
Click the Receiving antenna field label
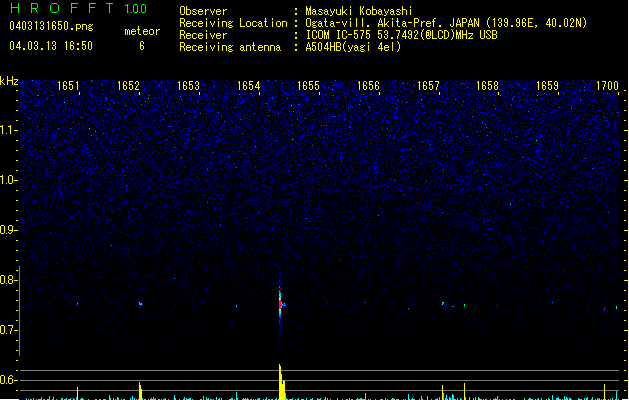point(230,47)
